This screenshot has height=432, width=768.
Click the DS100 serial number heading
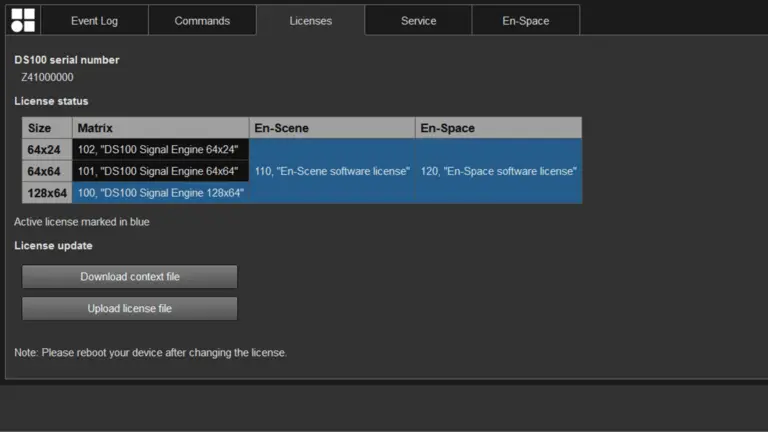pos(67,60)
